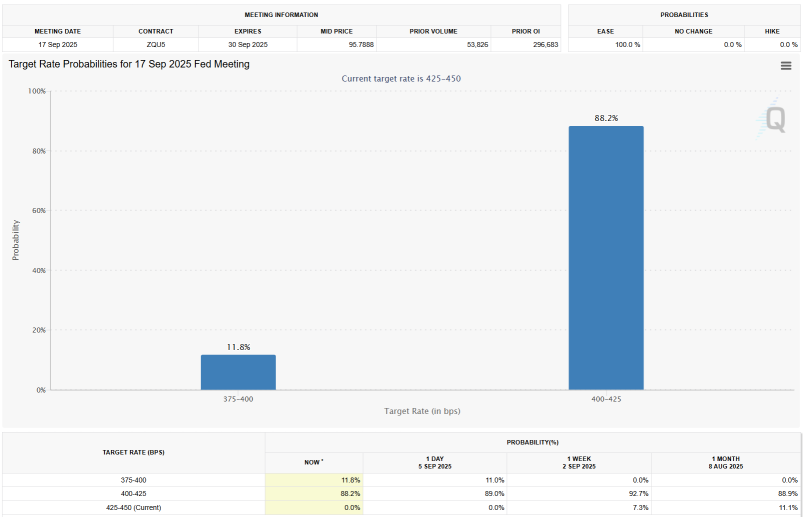Click the NOW column header in table

coord(314,462)
